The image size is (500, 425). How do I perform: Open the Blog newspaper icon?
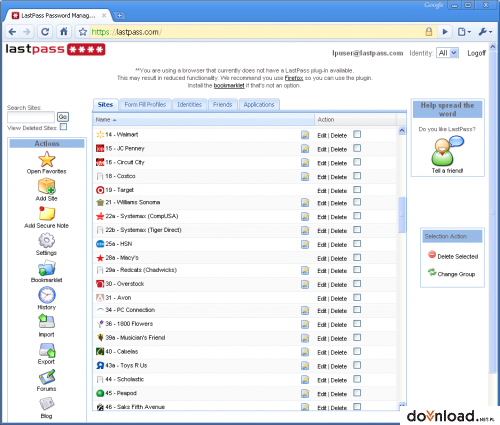[x=47, y=403]
